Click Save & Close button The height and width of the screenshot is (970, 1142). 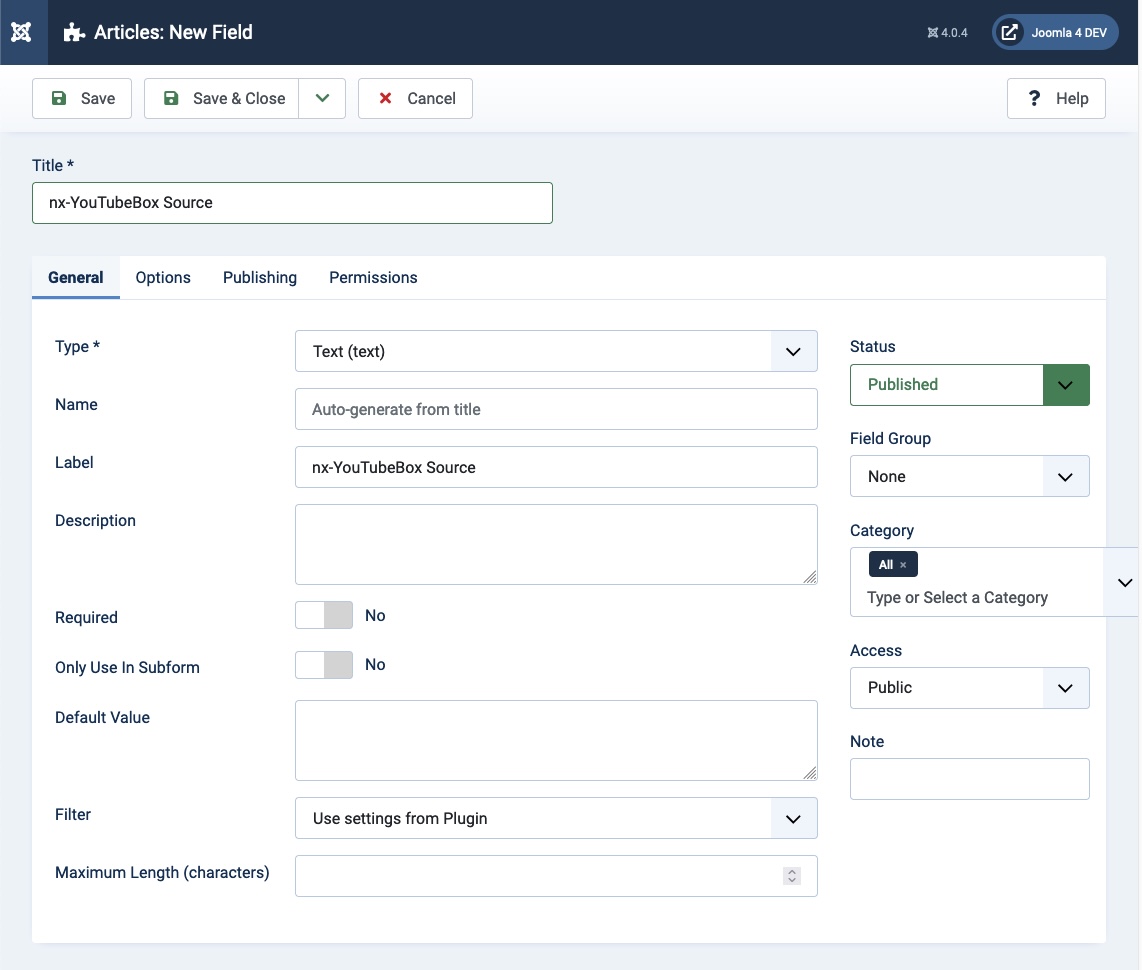(222, 98)
